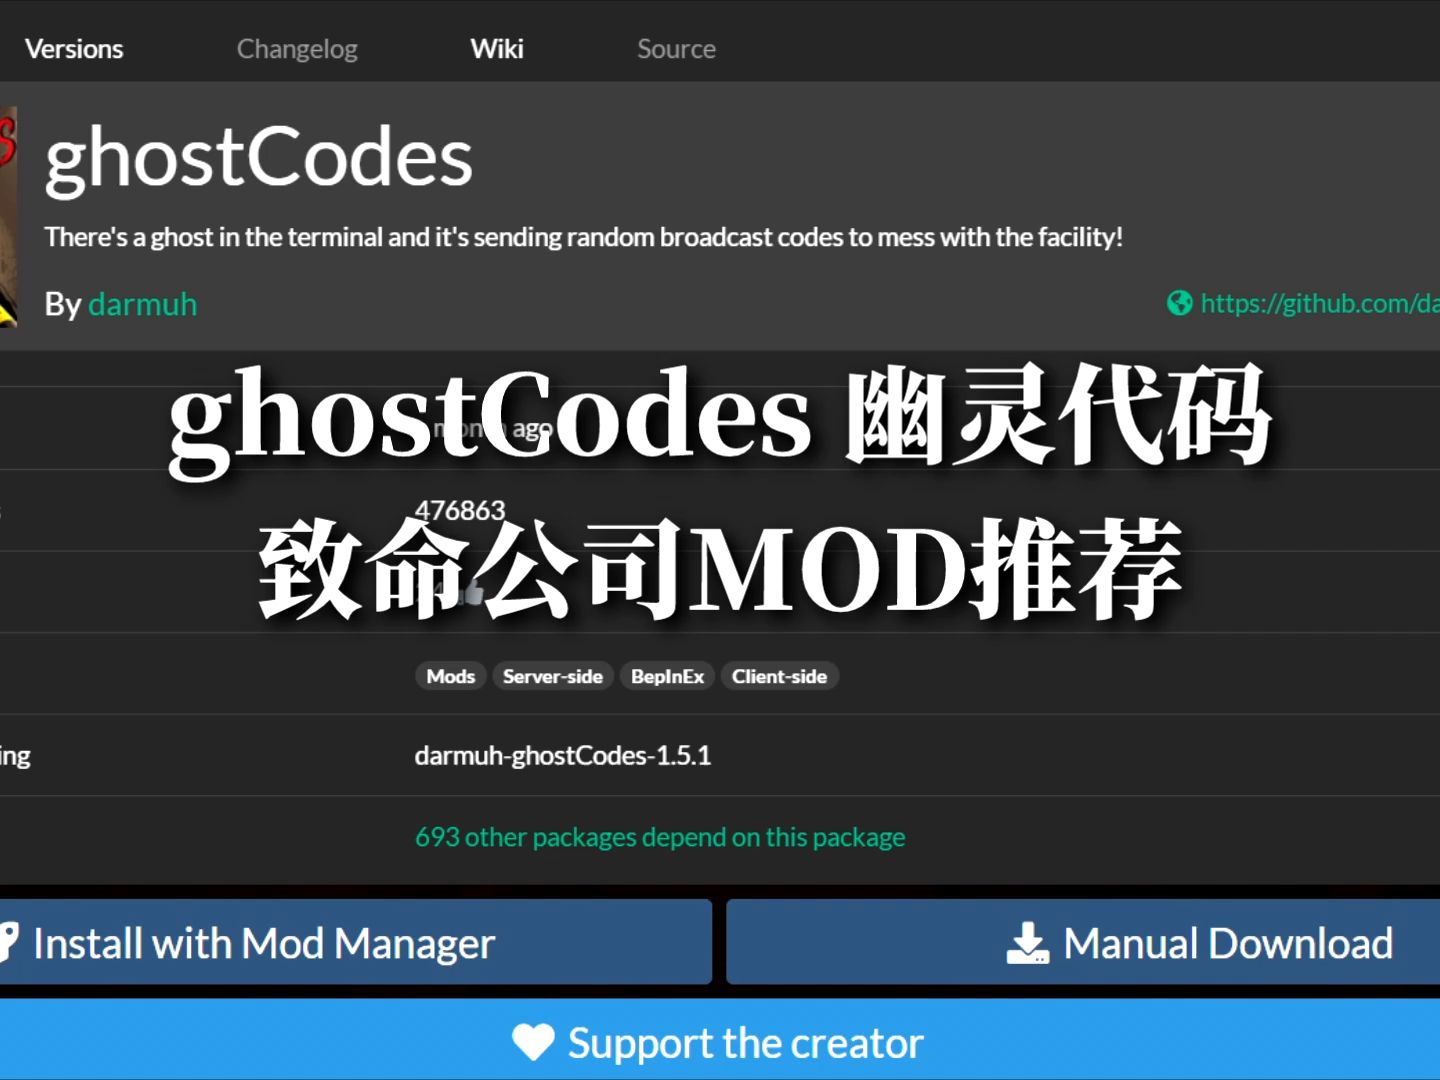This screenshot has width=1440, height=1080.
Task: View 693 other packages depending link
Action: coord(660,837)
